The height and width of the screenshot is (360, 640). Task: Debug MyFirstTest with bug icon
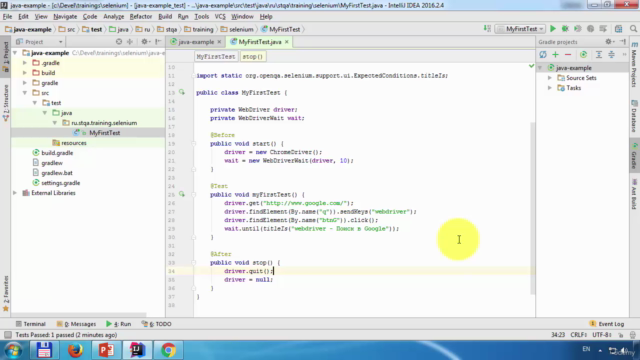(x=565, y=29)
